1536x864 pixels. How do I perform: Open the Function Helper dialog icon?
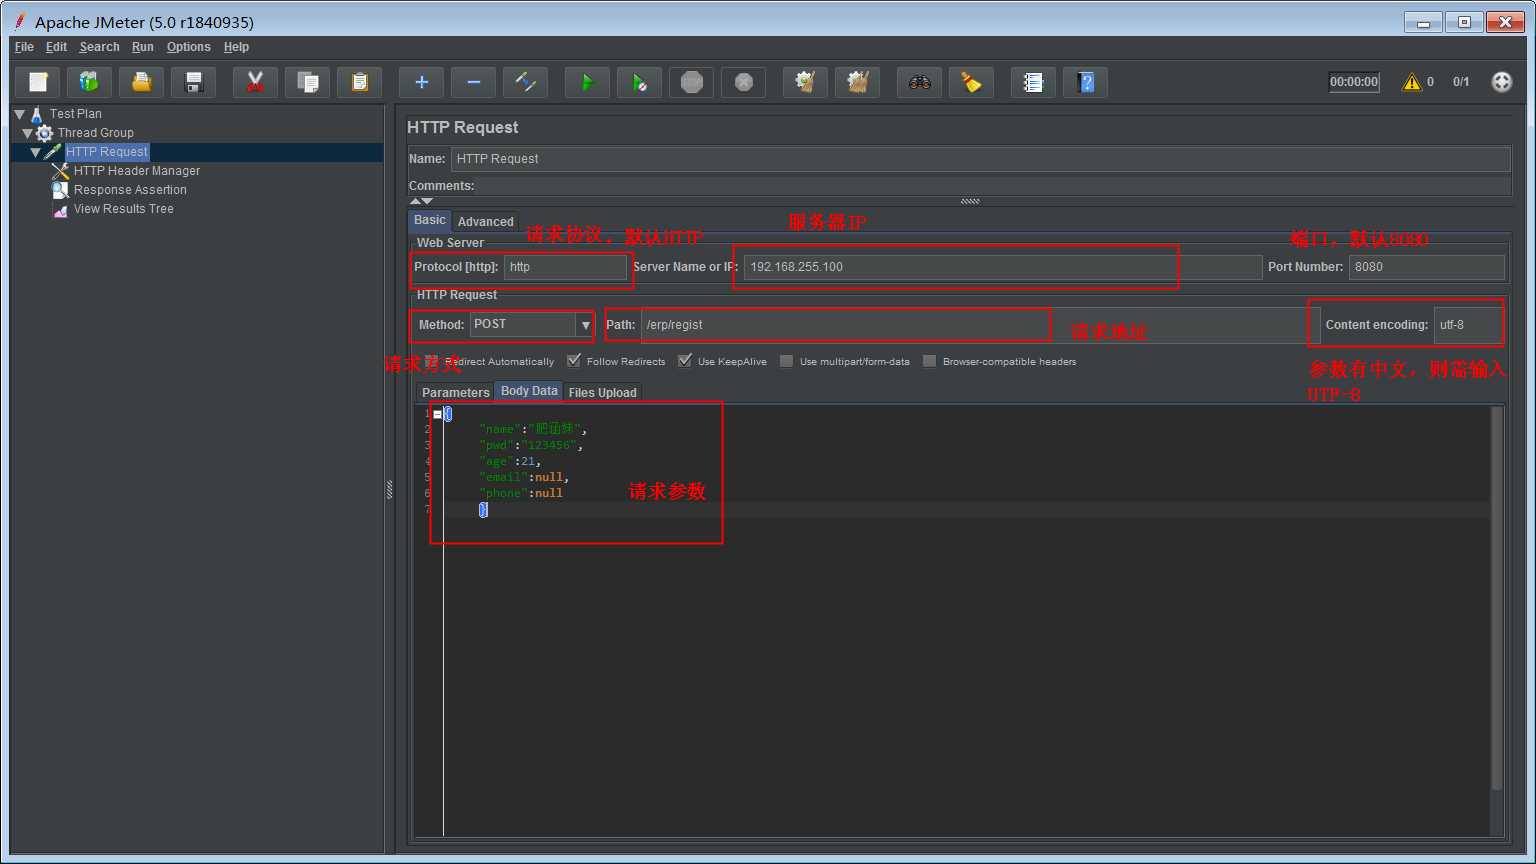coord(1033,82)
